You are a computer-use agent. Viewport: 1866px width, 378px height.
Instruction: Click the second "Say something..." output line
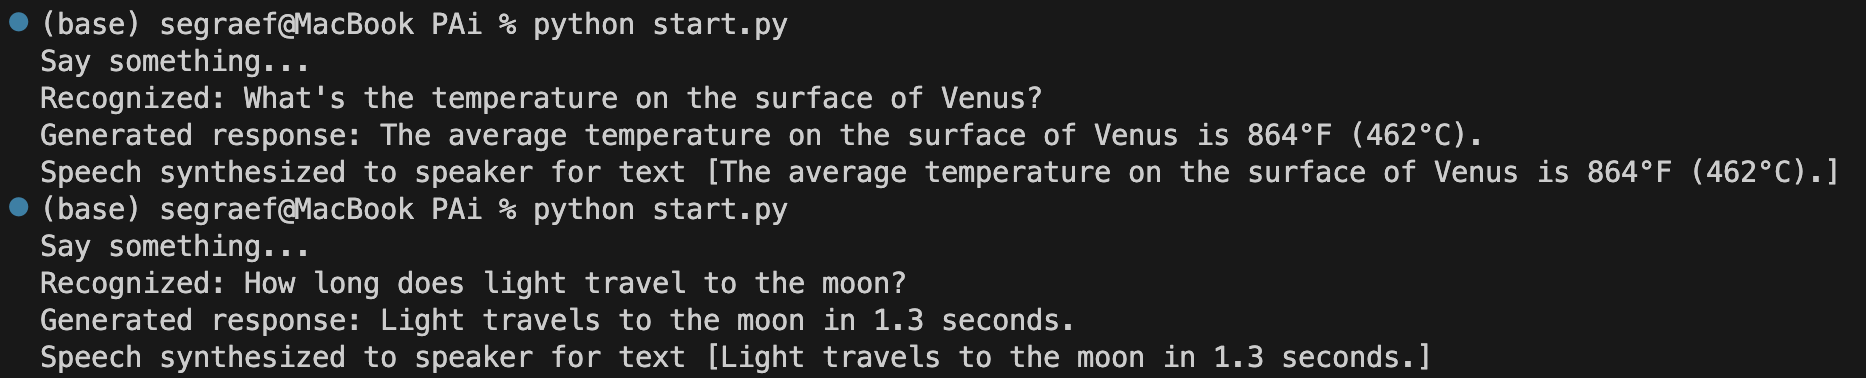coord(175,247)
